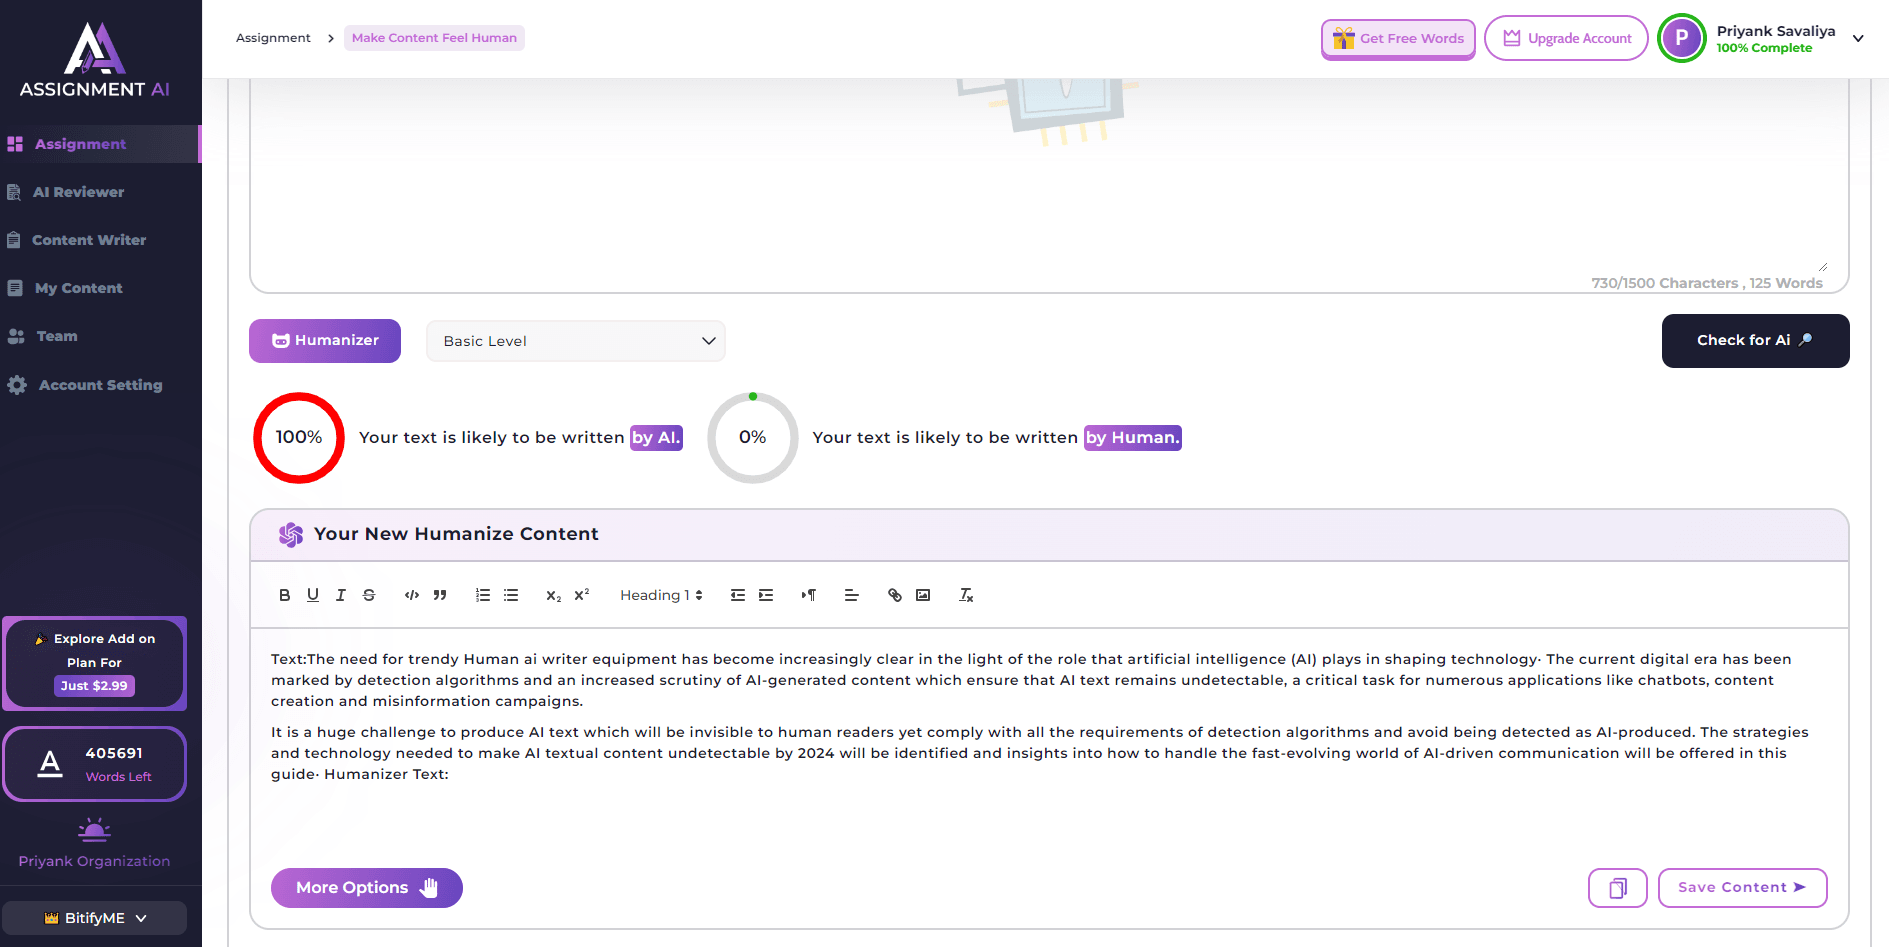Open the BitifyME organization dropdown
Screen dimensions: 1889x947
95,917
